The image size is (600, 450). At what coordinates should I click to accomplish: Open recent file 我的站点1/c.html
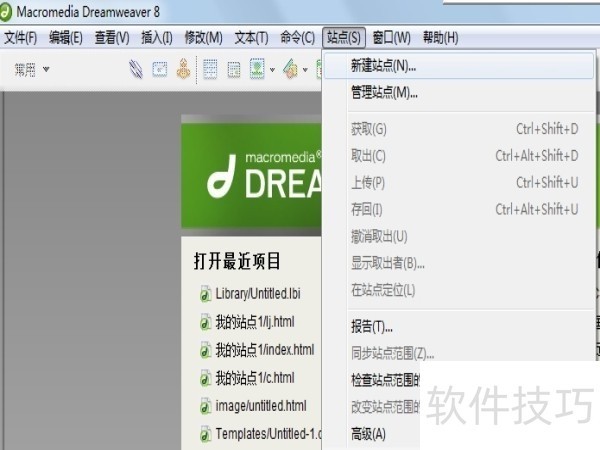pos(255,378)
